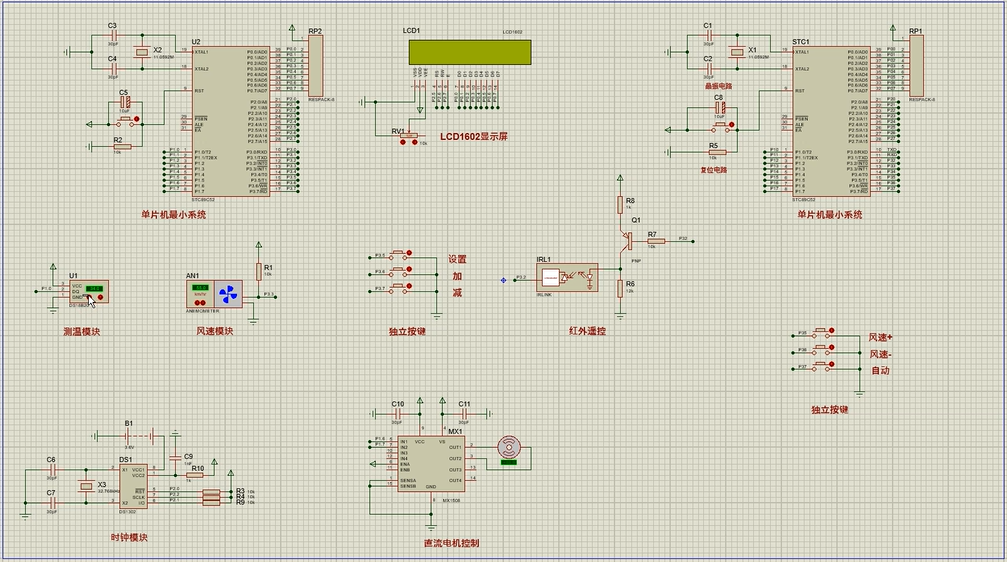This screenshot has width=1007, height=562.
Task: Click the Q1 PNP transistor symbol
Action: coord(626,240)
